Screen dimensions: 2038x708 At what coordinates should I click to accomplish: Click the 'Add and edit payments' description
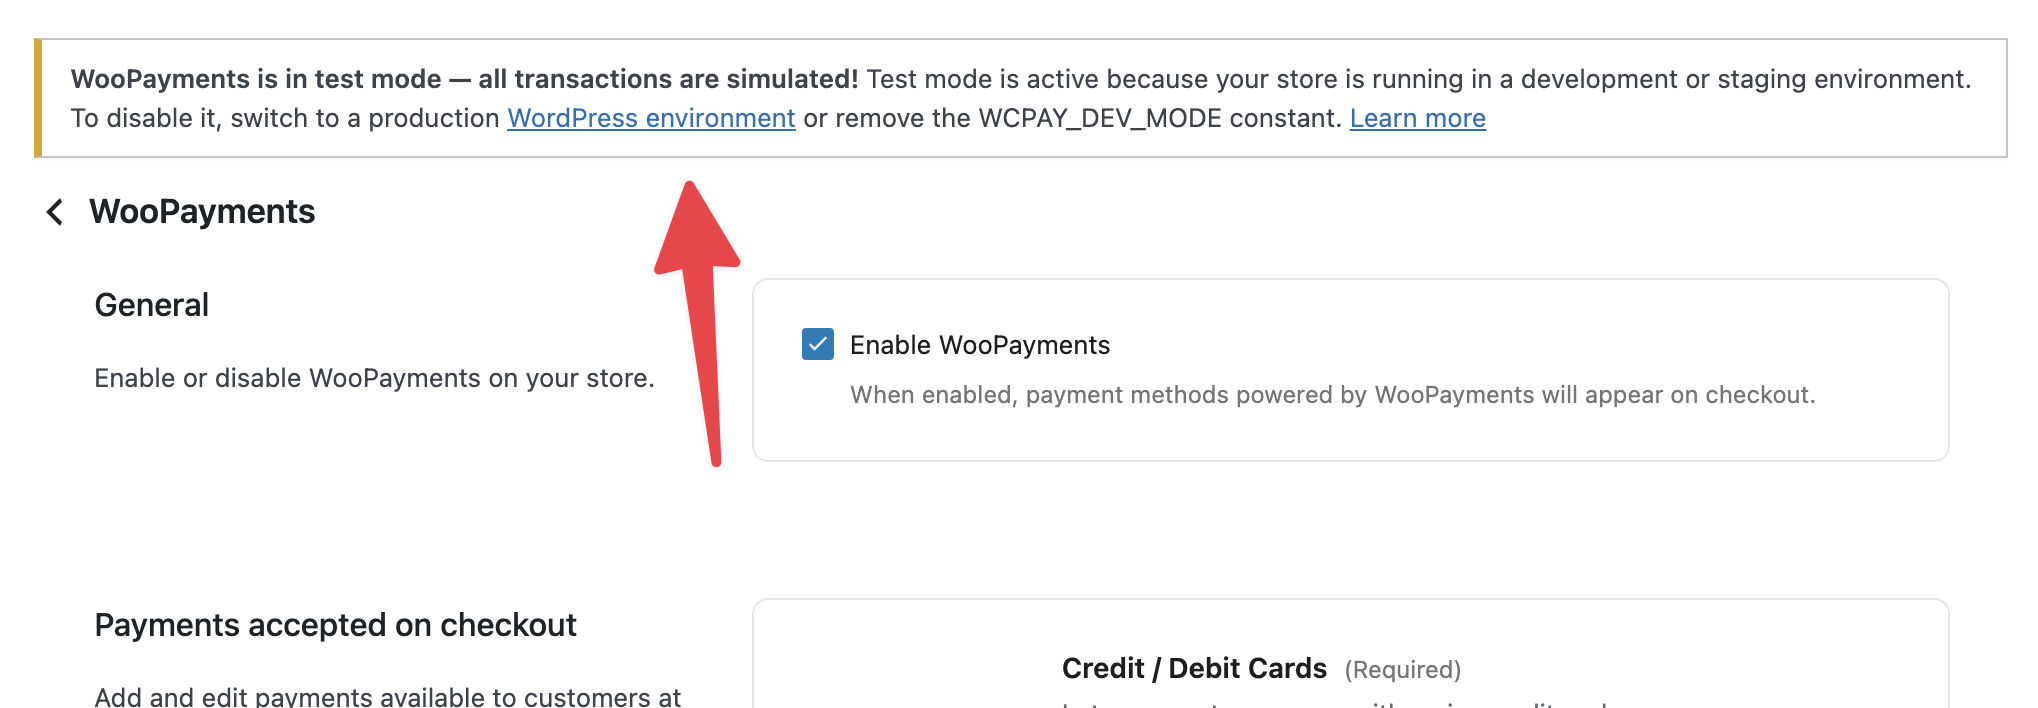pyautogui.click(x=387, y=696)
